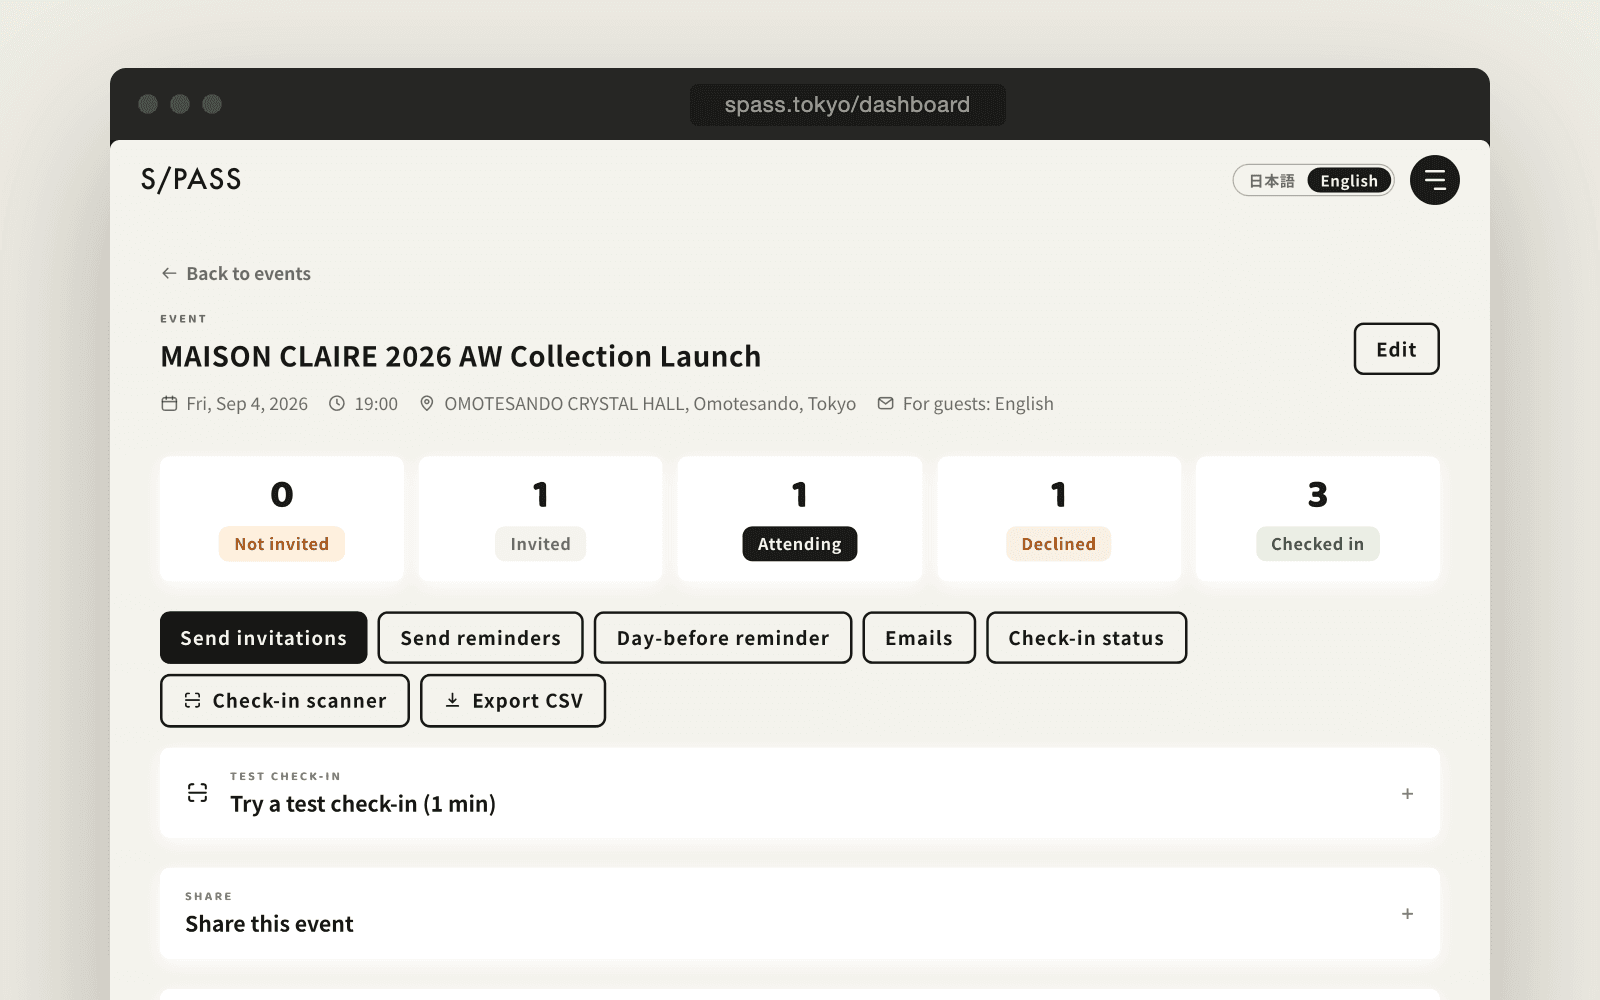Click the S/PASS logo
The image size is (1600, 1000).
pos(191,179)
